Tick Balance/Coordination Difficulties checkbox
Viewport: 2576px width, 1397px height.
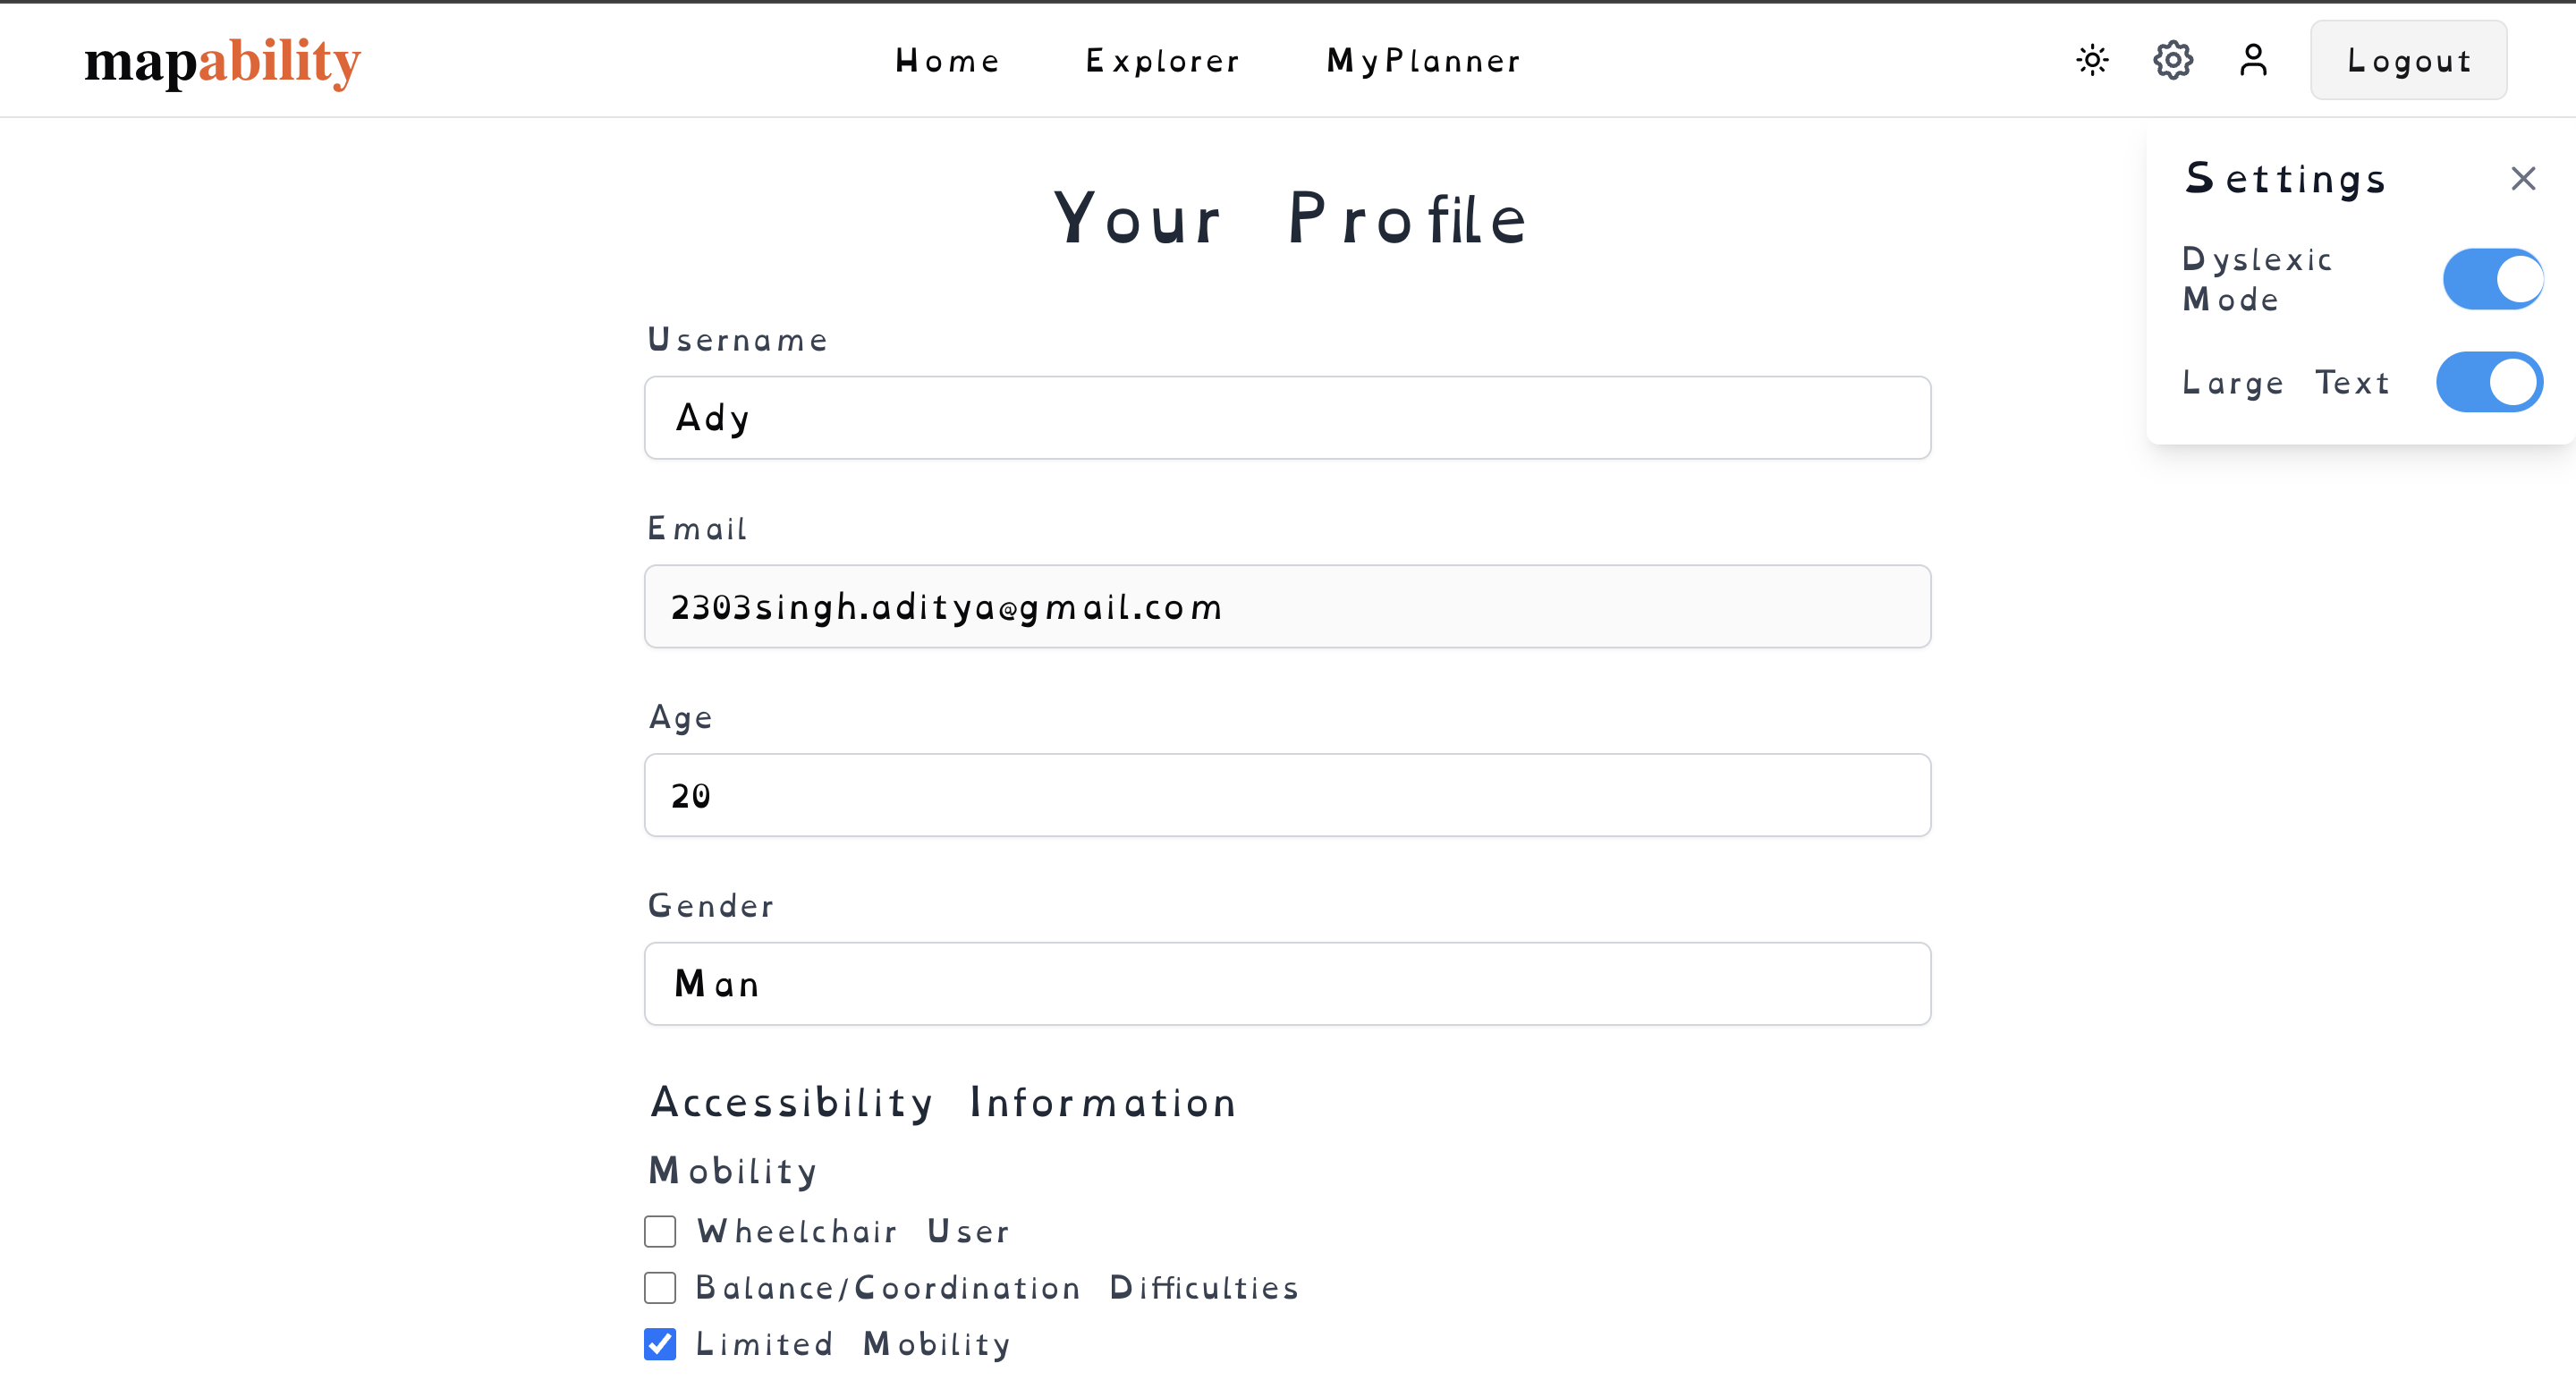(x=660, y=1287)
